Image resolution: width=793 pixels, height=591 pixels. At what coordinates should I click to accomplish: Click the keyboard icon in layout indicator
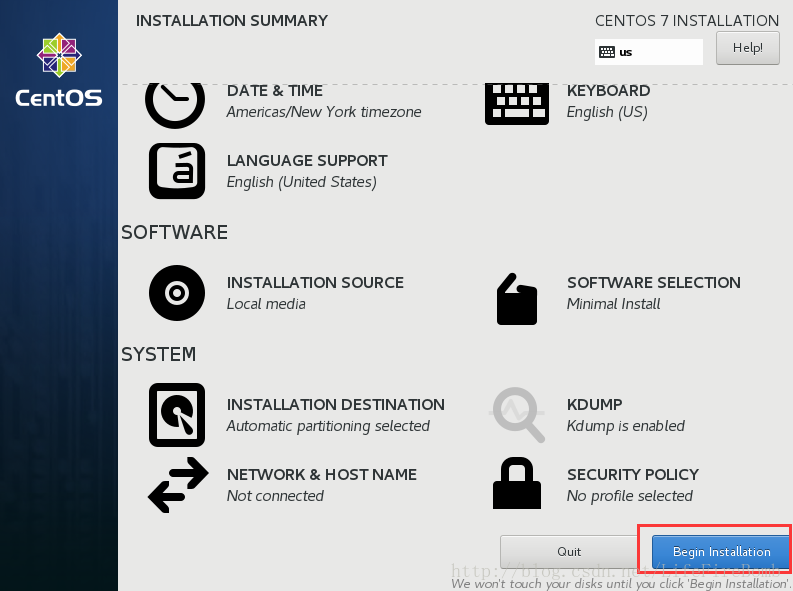(x=606, y=52)
